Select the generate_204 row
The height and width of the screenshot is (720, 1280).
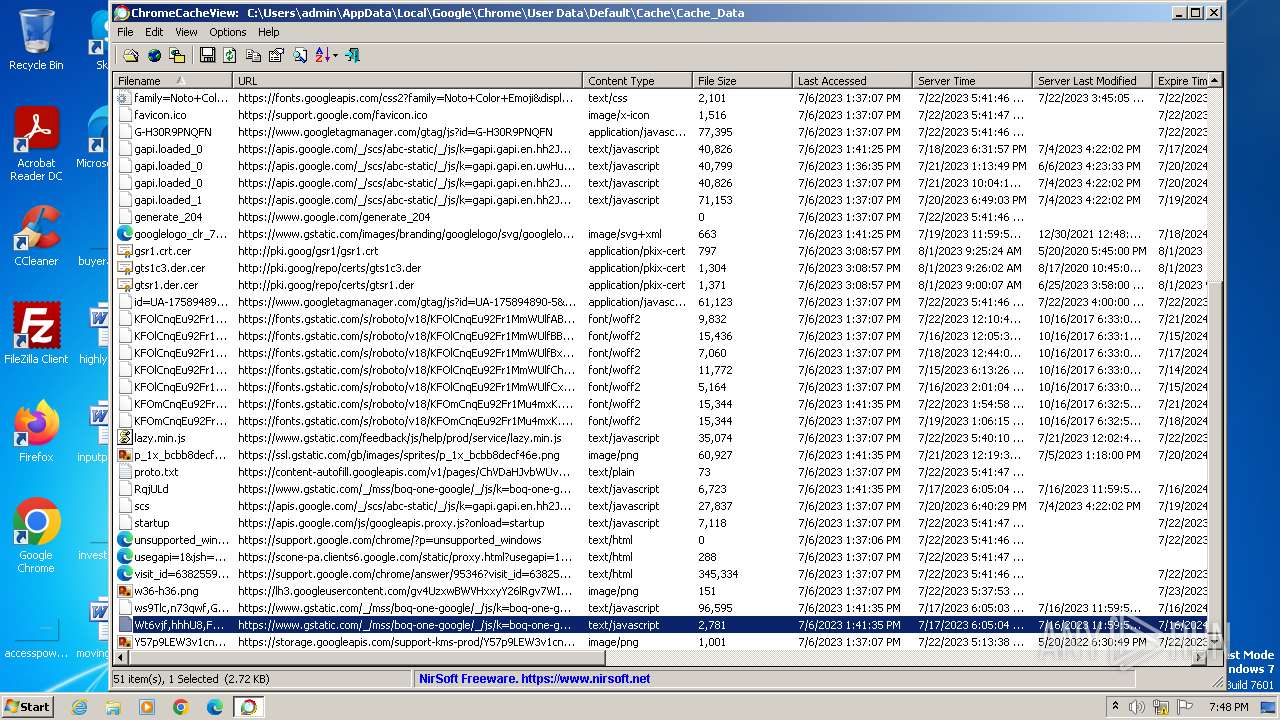660,217
